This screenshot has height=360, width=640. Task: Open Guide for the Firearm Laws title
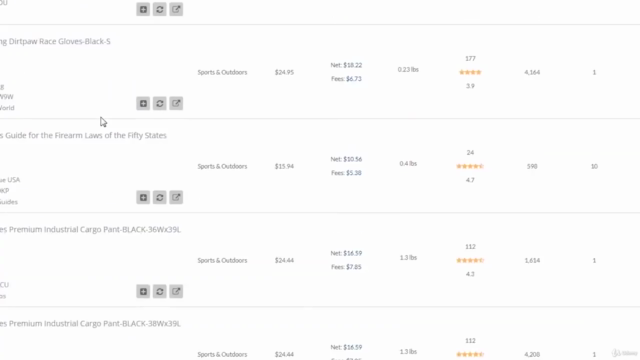[x=83, y=135]
